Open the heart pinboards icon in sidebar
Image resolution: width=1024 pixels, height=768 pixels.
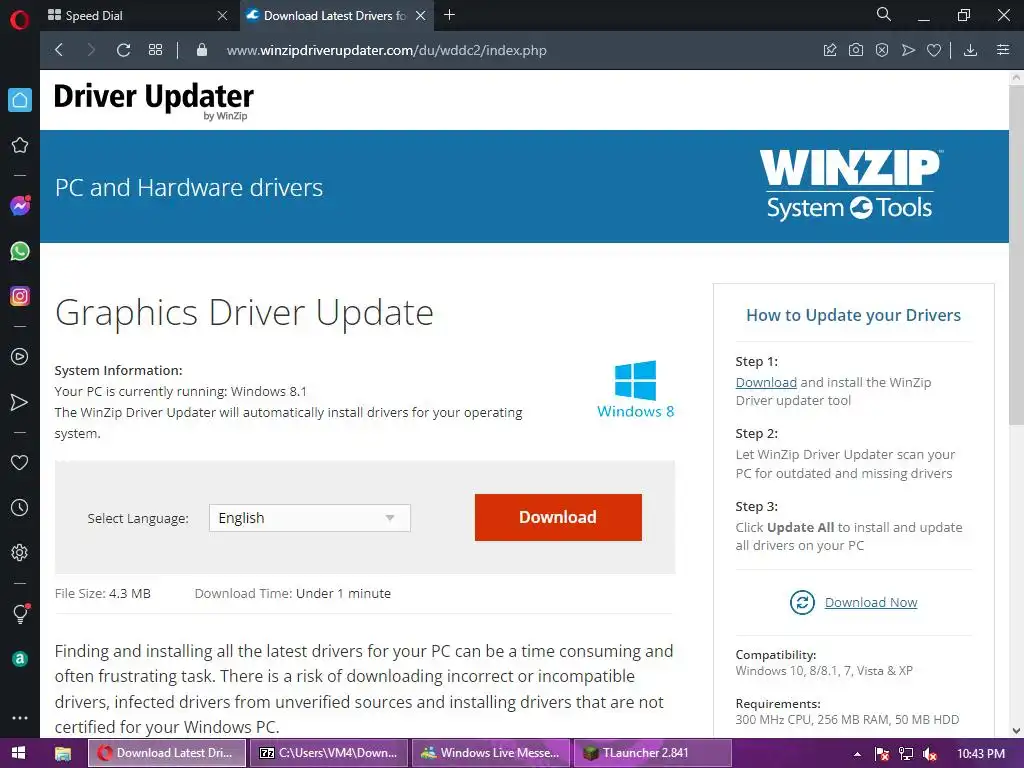(20, 462)
